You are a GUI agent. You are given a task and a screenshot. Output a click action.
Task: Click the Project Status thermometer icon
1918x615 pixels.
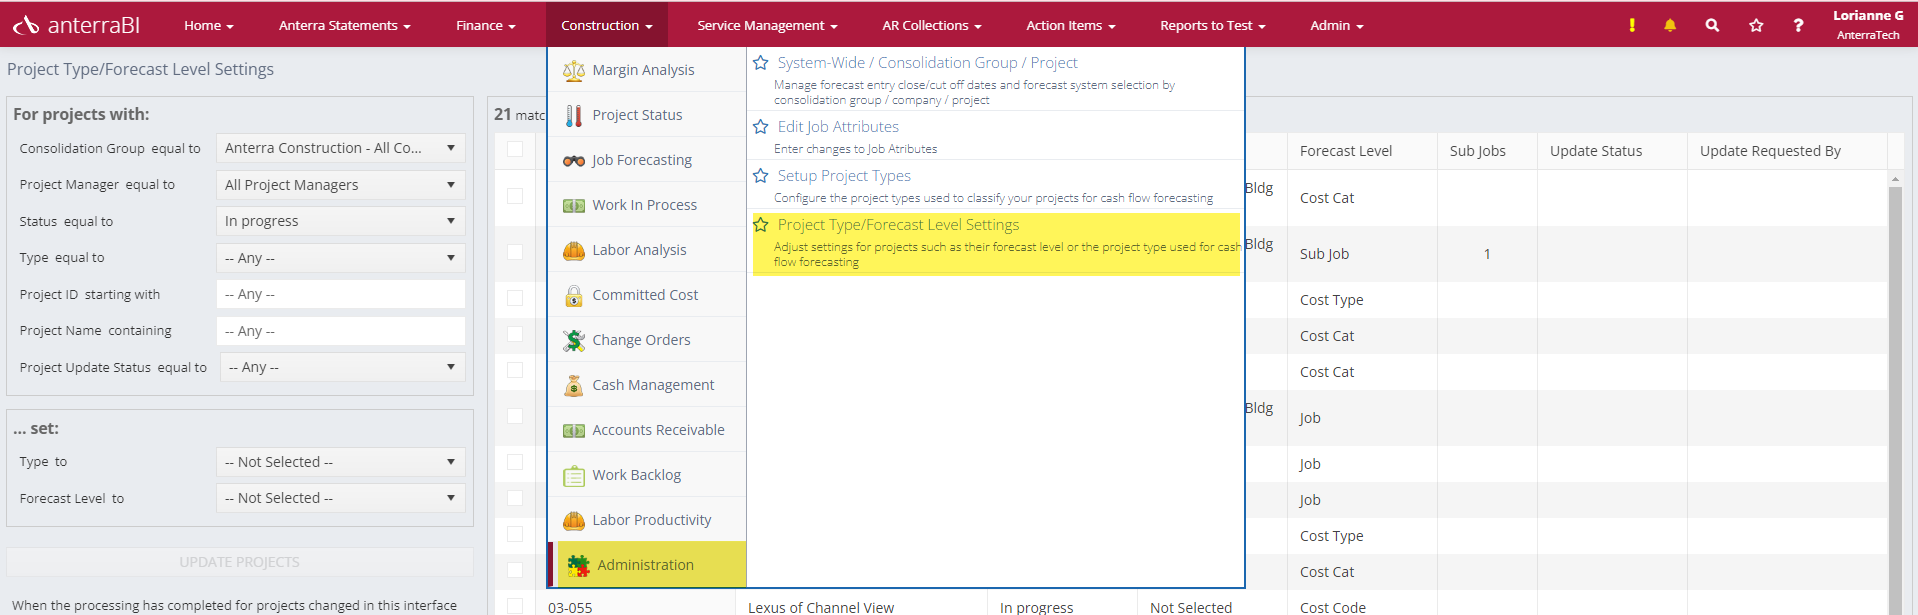(x=574, y=115)
